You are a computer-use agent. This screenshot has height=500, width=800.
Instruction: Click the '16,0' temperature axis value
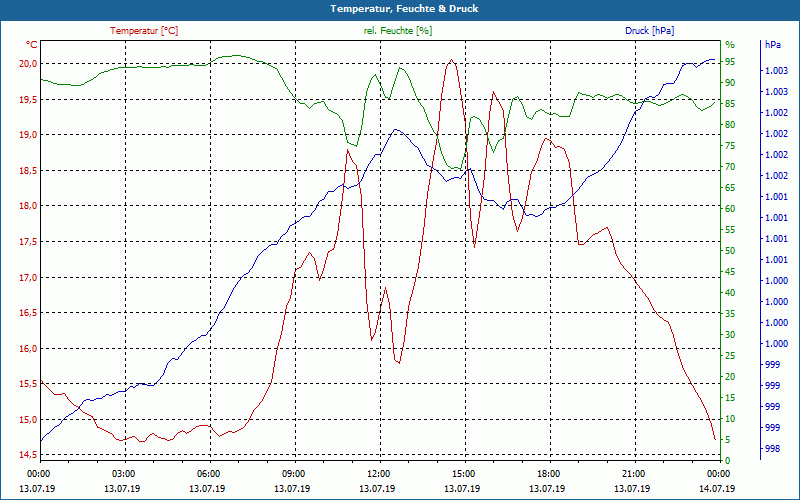[29, 348]
